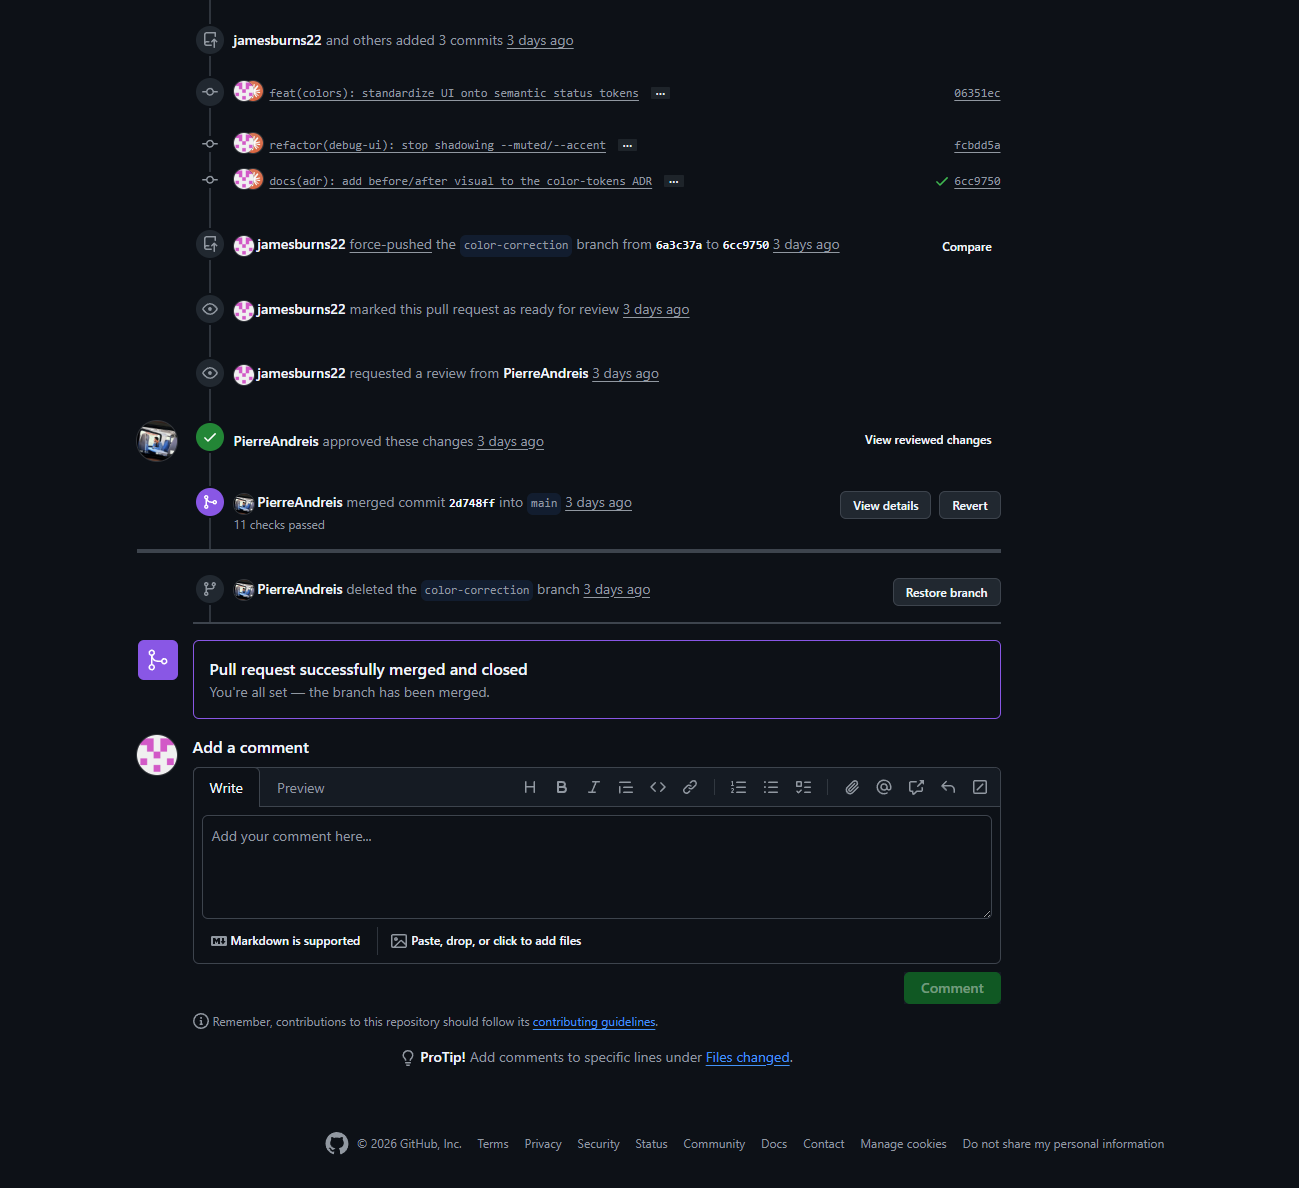The image size is (1299, 1188).
Task: Attach files using the paperclip icon
Action: click(x=852, y=788)
